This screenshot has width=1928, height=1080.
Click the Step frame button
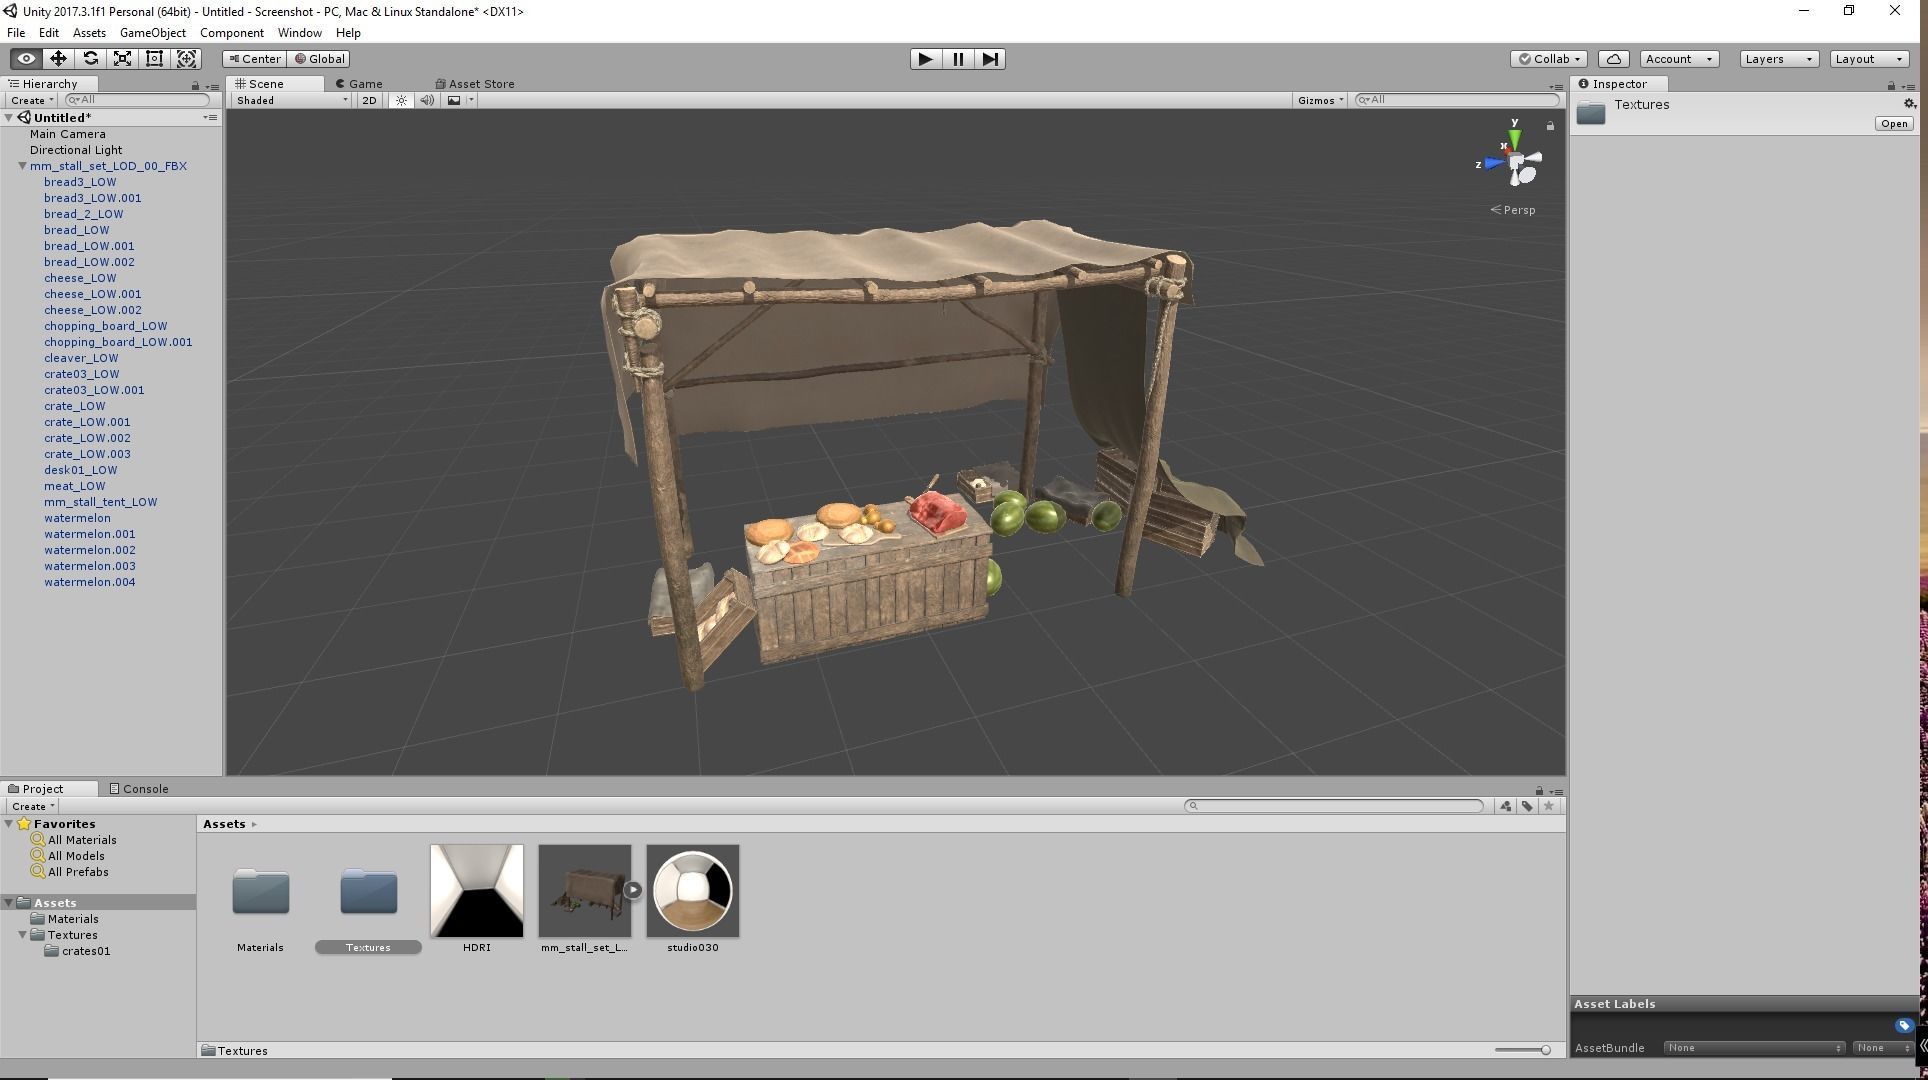[x=989, y=59]
